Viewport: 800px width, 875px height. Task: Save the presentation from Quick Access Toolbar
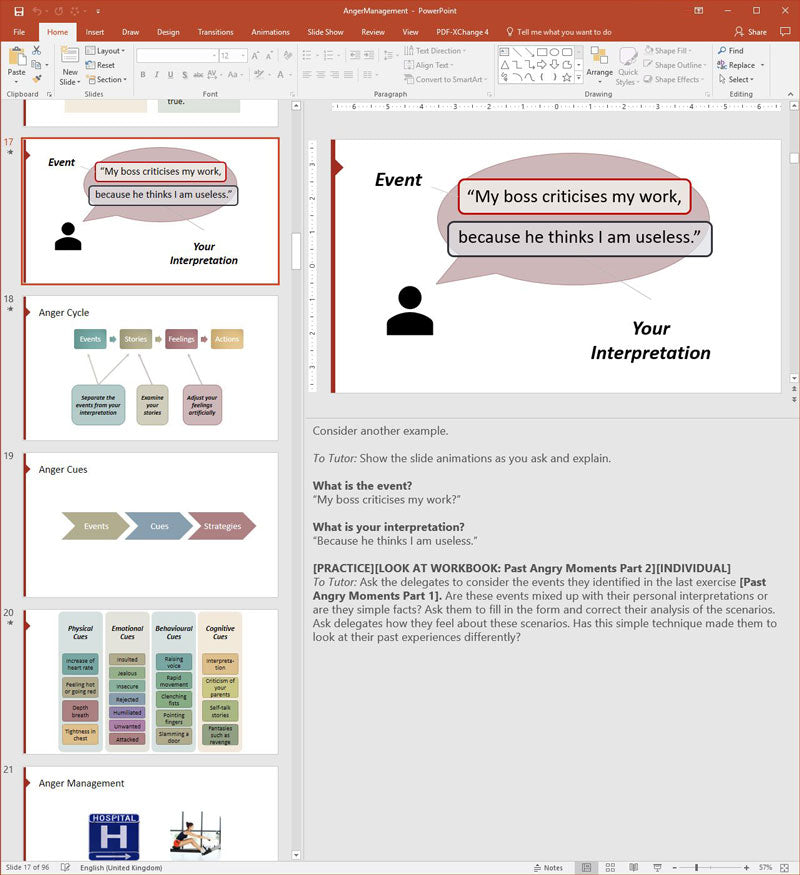[x=19, y=11]
